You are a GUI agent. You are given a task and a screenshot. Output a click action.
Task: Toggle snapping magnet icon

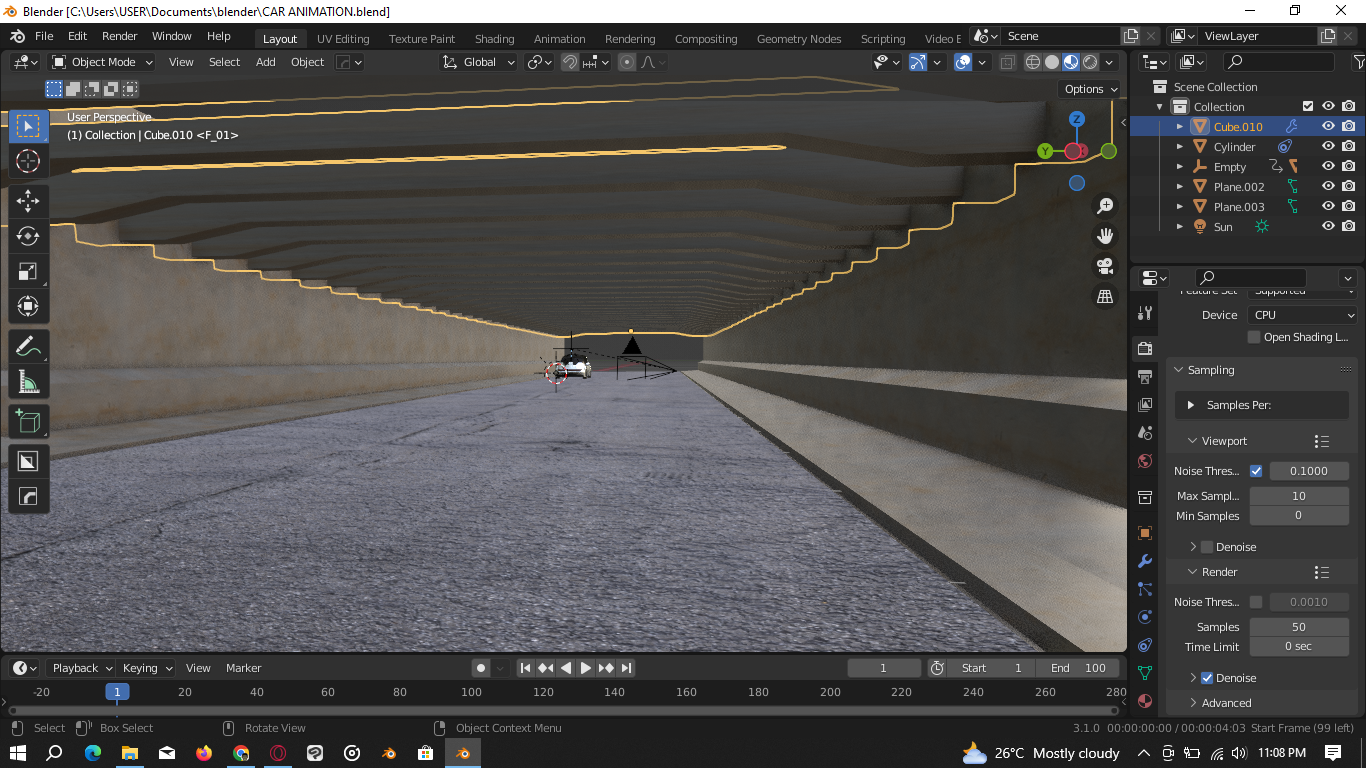pyautogui.click(x=570, y=62)
